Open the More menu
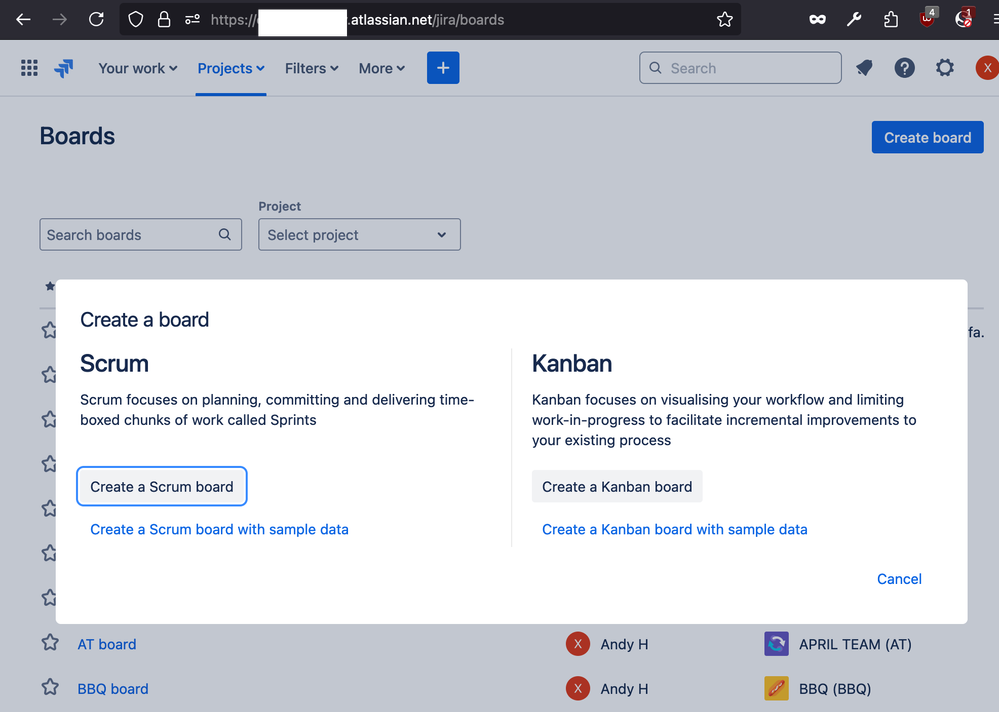999x712 pixels. click(382, 68)
